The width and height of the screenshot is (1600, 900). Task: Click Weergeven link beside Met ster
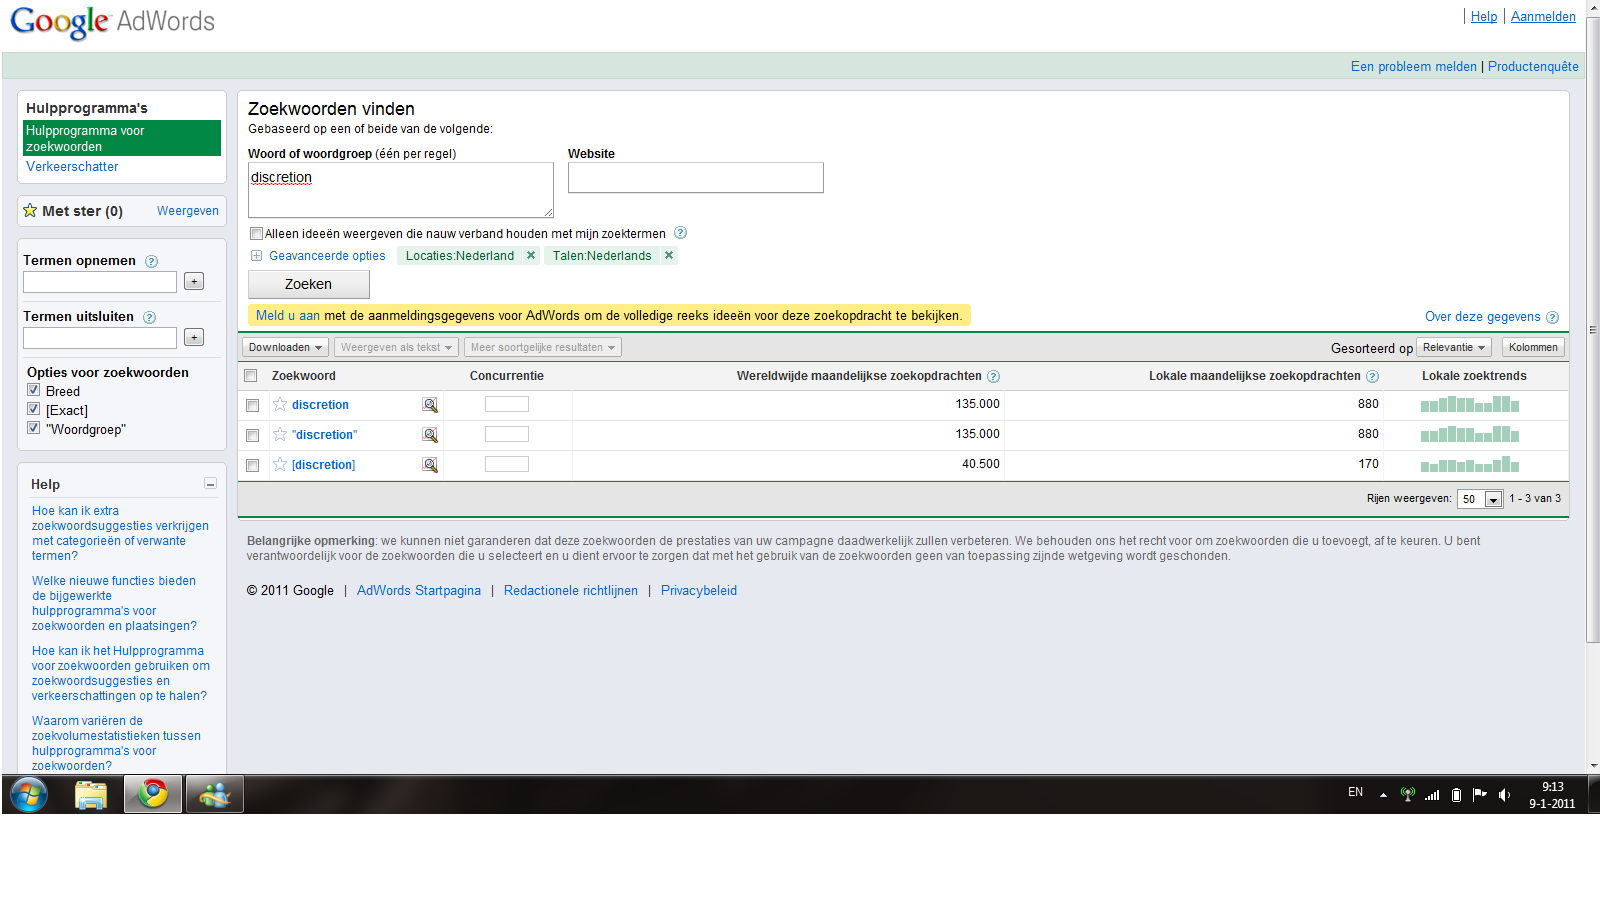(187, 211)
